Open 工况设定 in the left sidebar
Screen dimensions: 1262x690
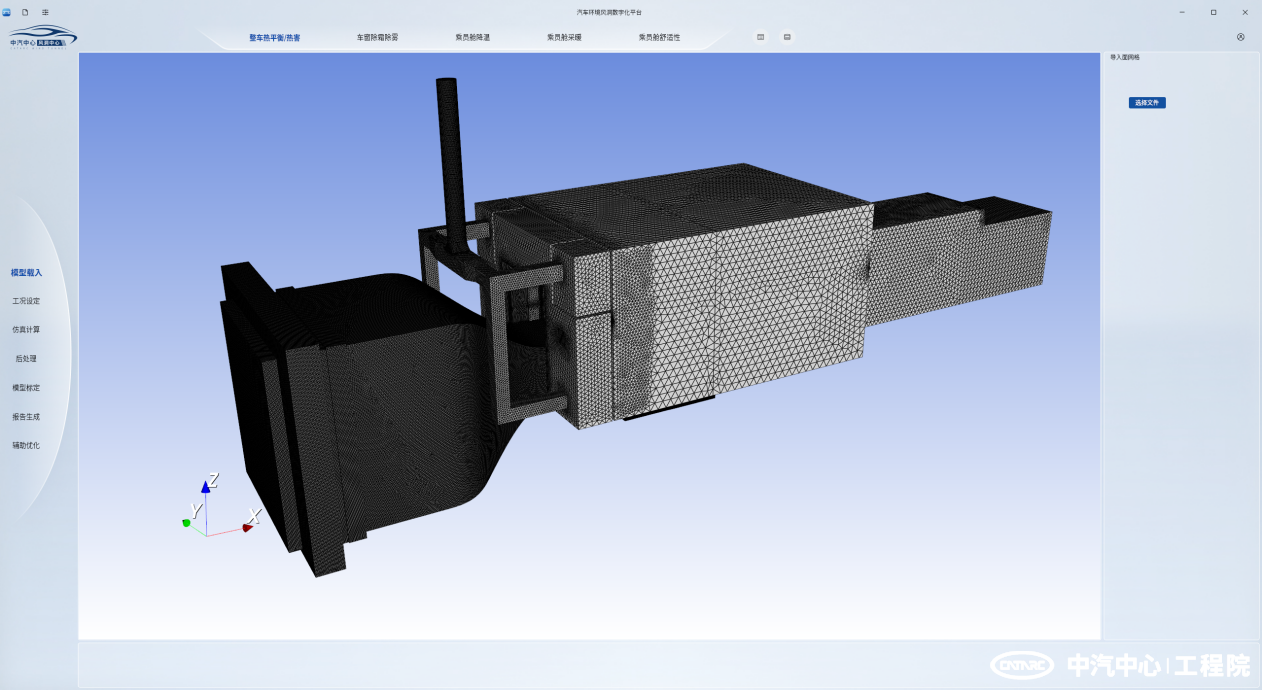[x=26, y=301]
